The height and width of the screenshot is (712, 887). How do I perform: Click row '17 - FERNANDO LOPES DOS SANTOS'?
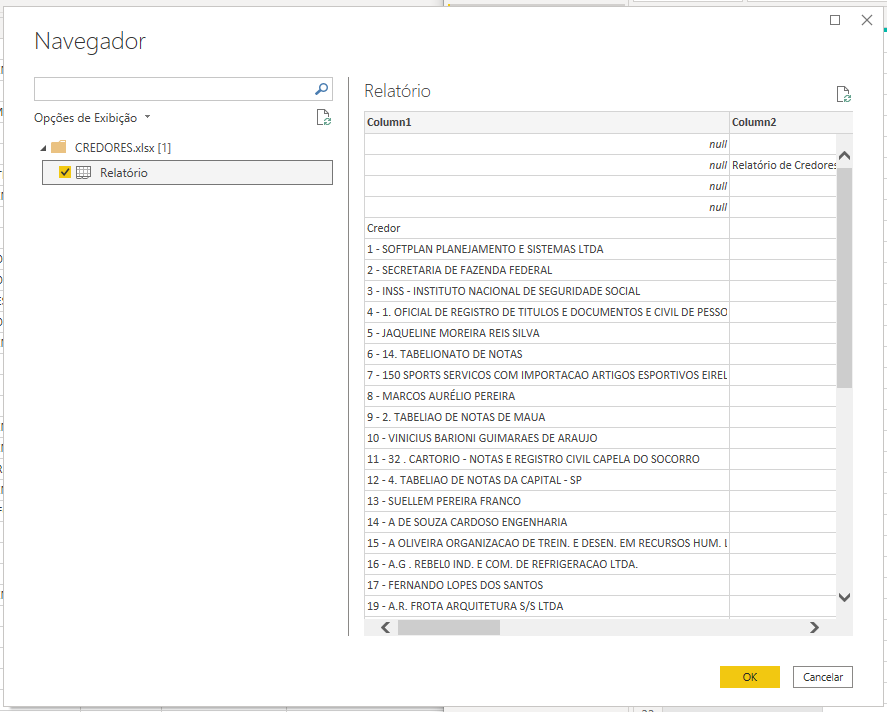[547, 585]
